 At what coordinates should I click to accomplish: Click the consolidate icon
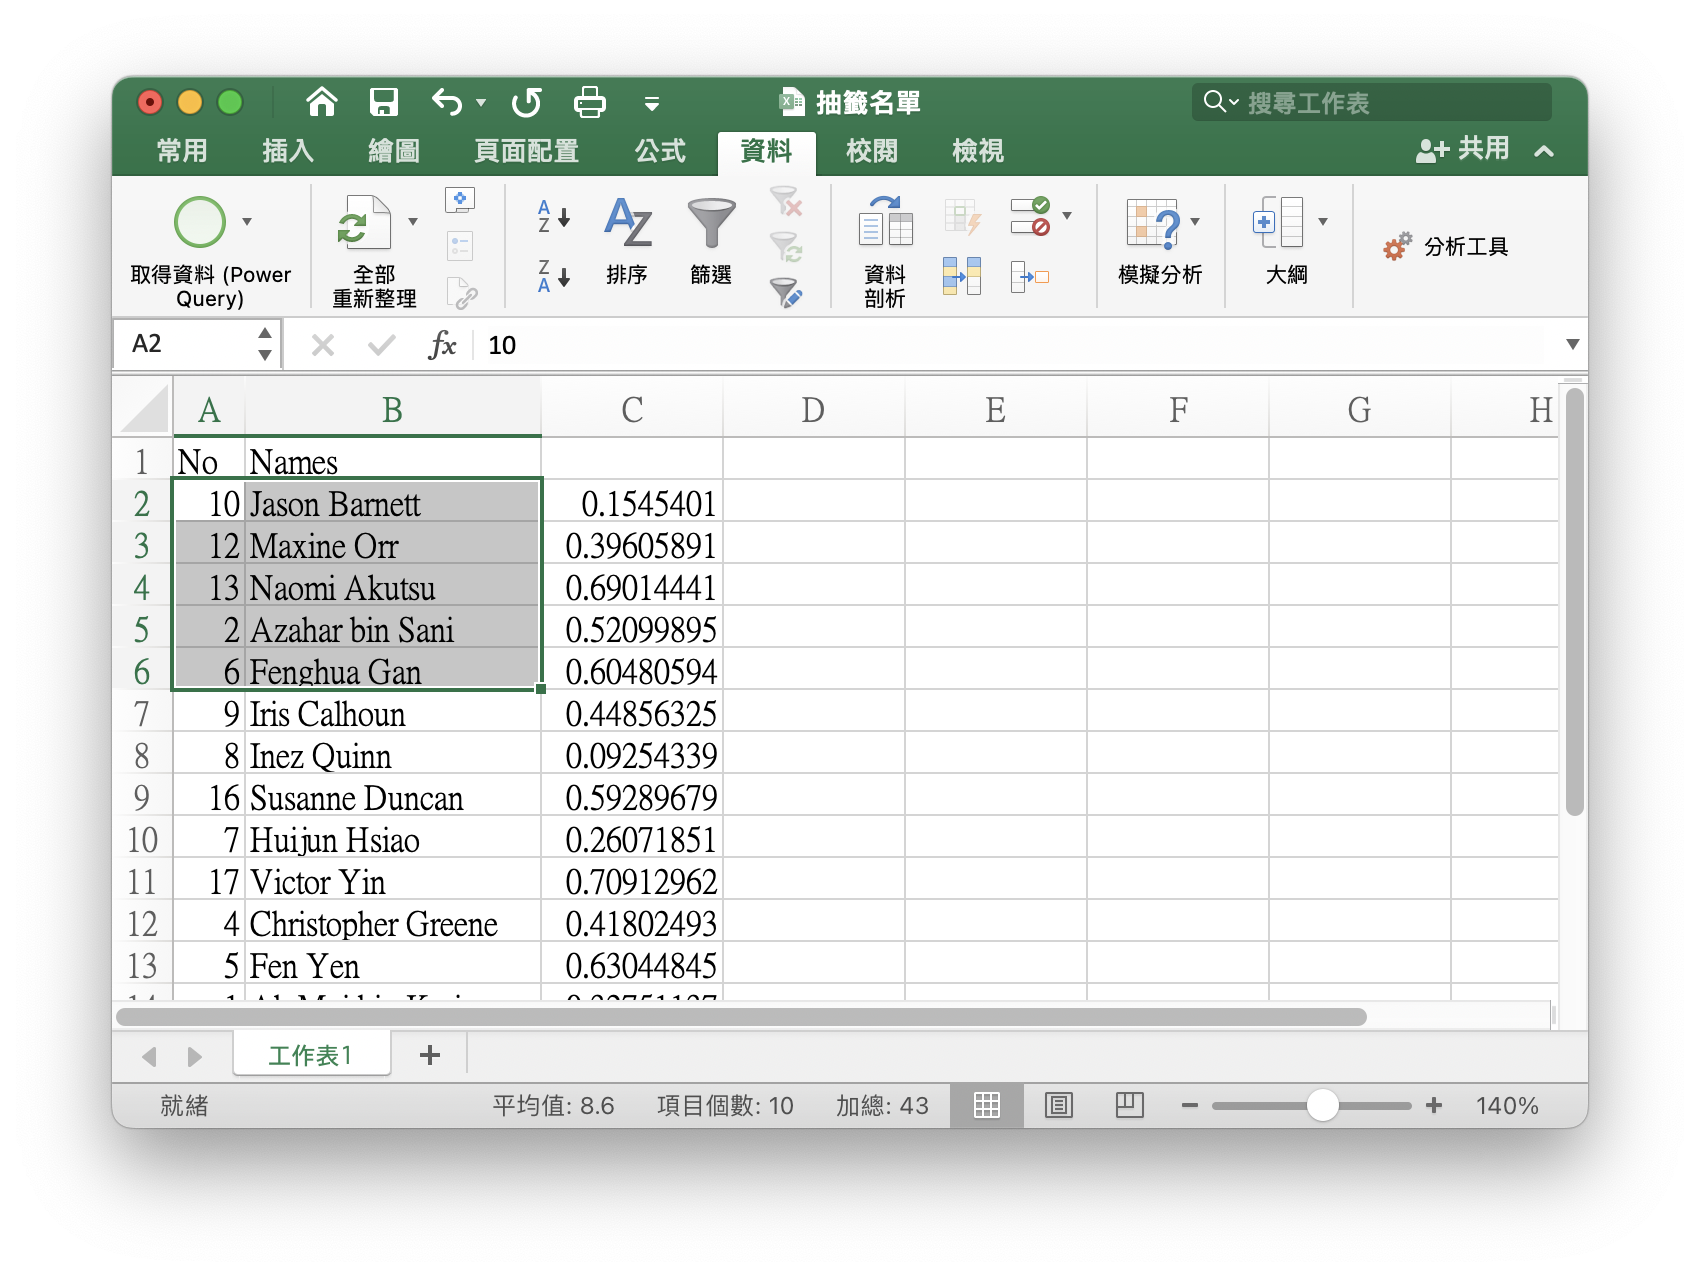(x=1030, y=276)
